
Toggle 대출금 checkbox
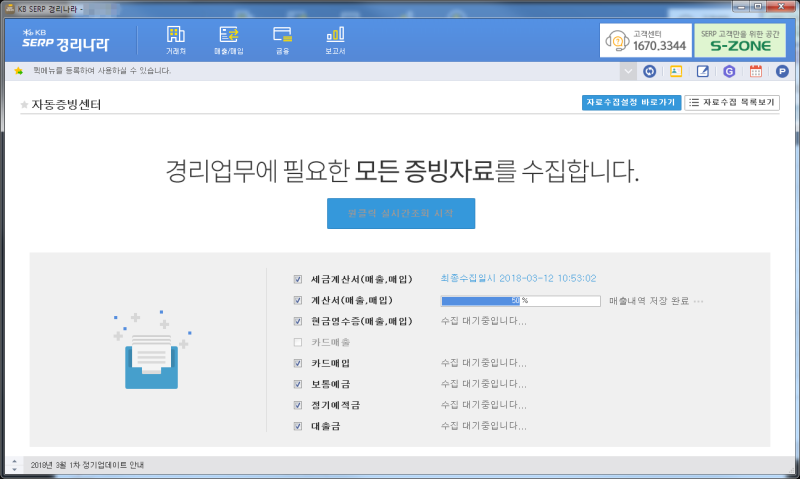click(298, 426)
